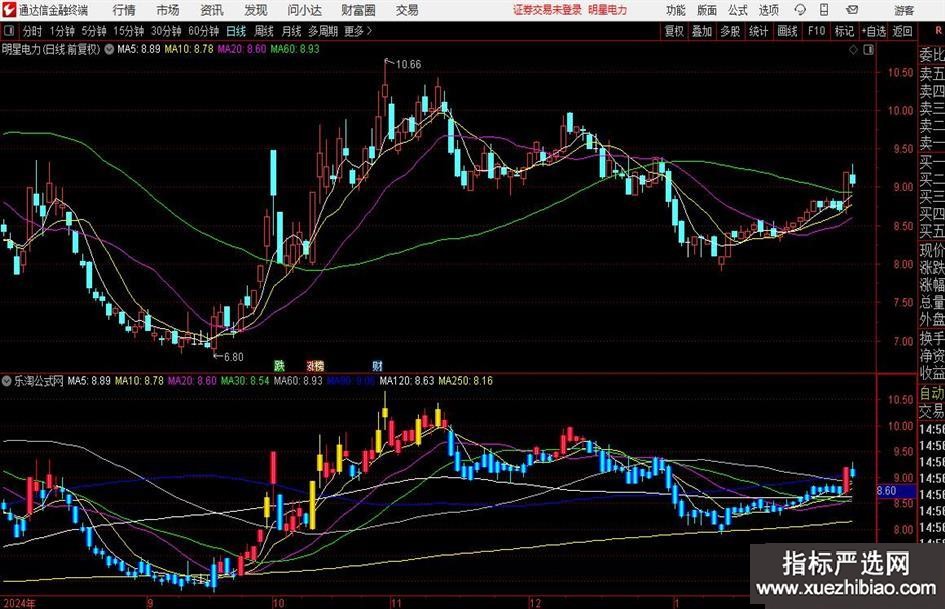Click the MA250: 8.16 label in lower panel
This screenshot has height=609, width=945.
tap(465, 381)
